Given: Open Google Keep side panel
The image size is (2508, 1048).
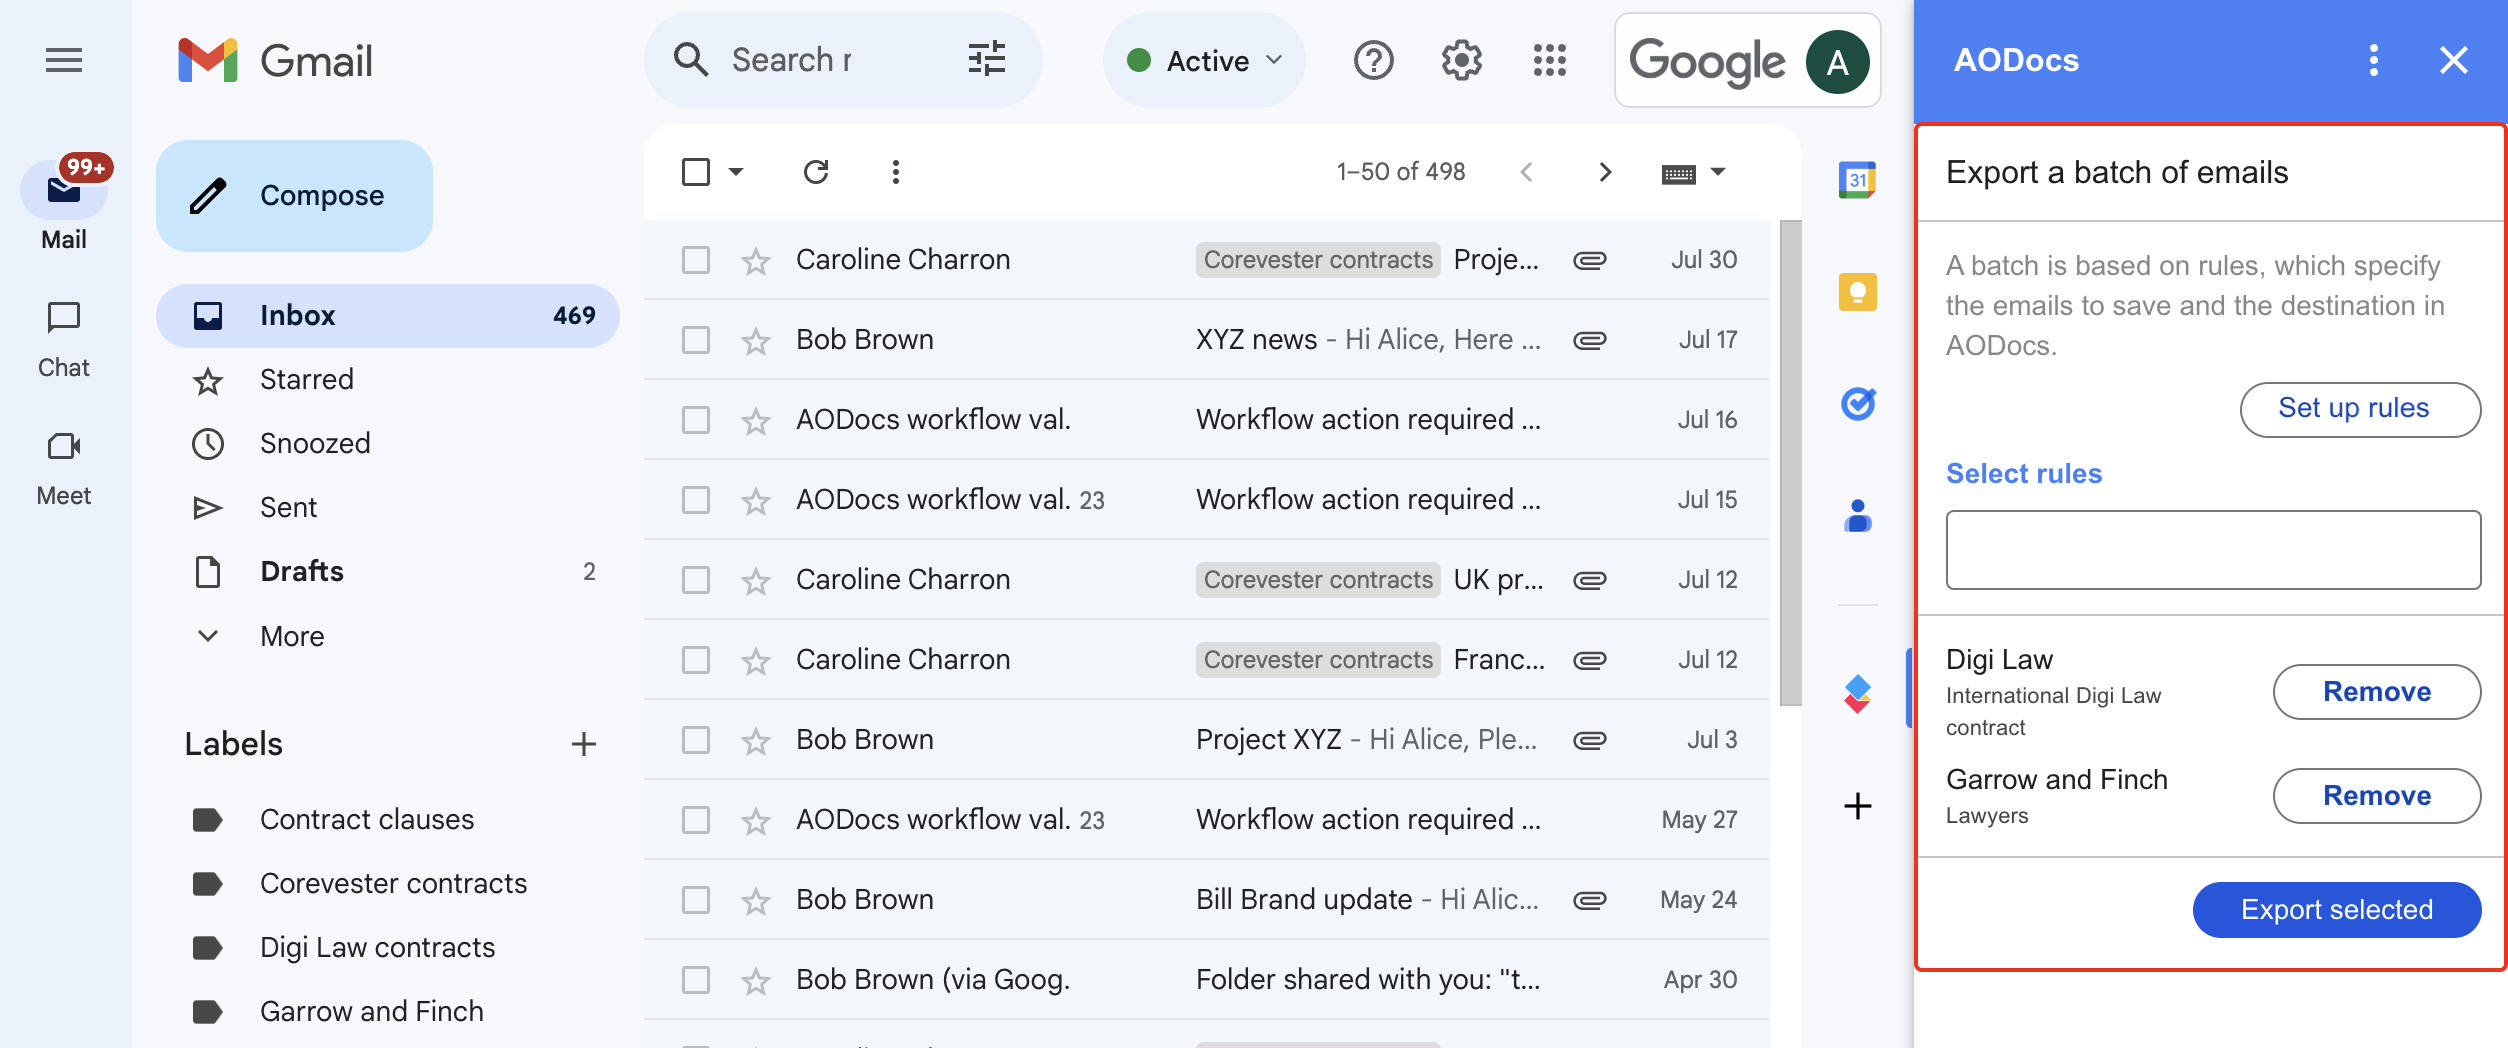Looking at the screenshot, I should (x=1857, y=292).
